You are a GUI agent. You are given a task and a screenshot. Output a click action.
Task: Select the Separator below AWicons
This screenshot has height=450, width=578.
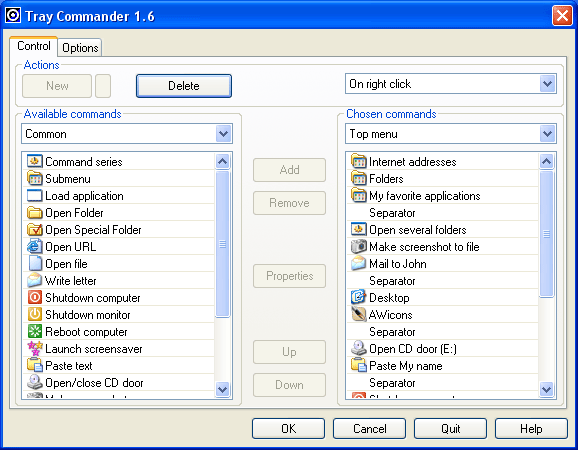tap(443, 331)
